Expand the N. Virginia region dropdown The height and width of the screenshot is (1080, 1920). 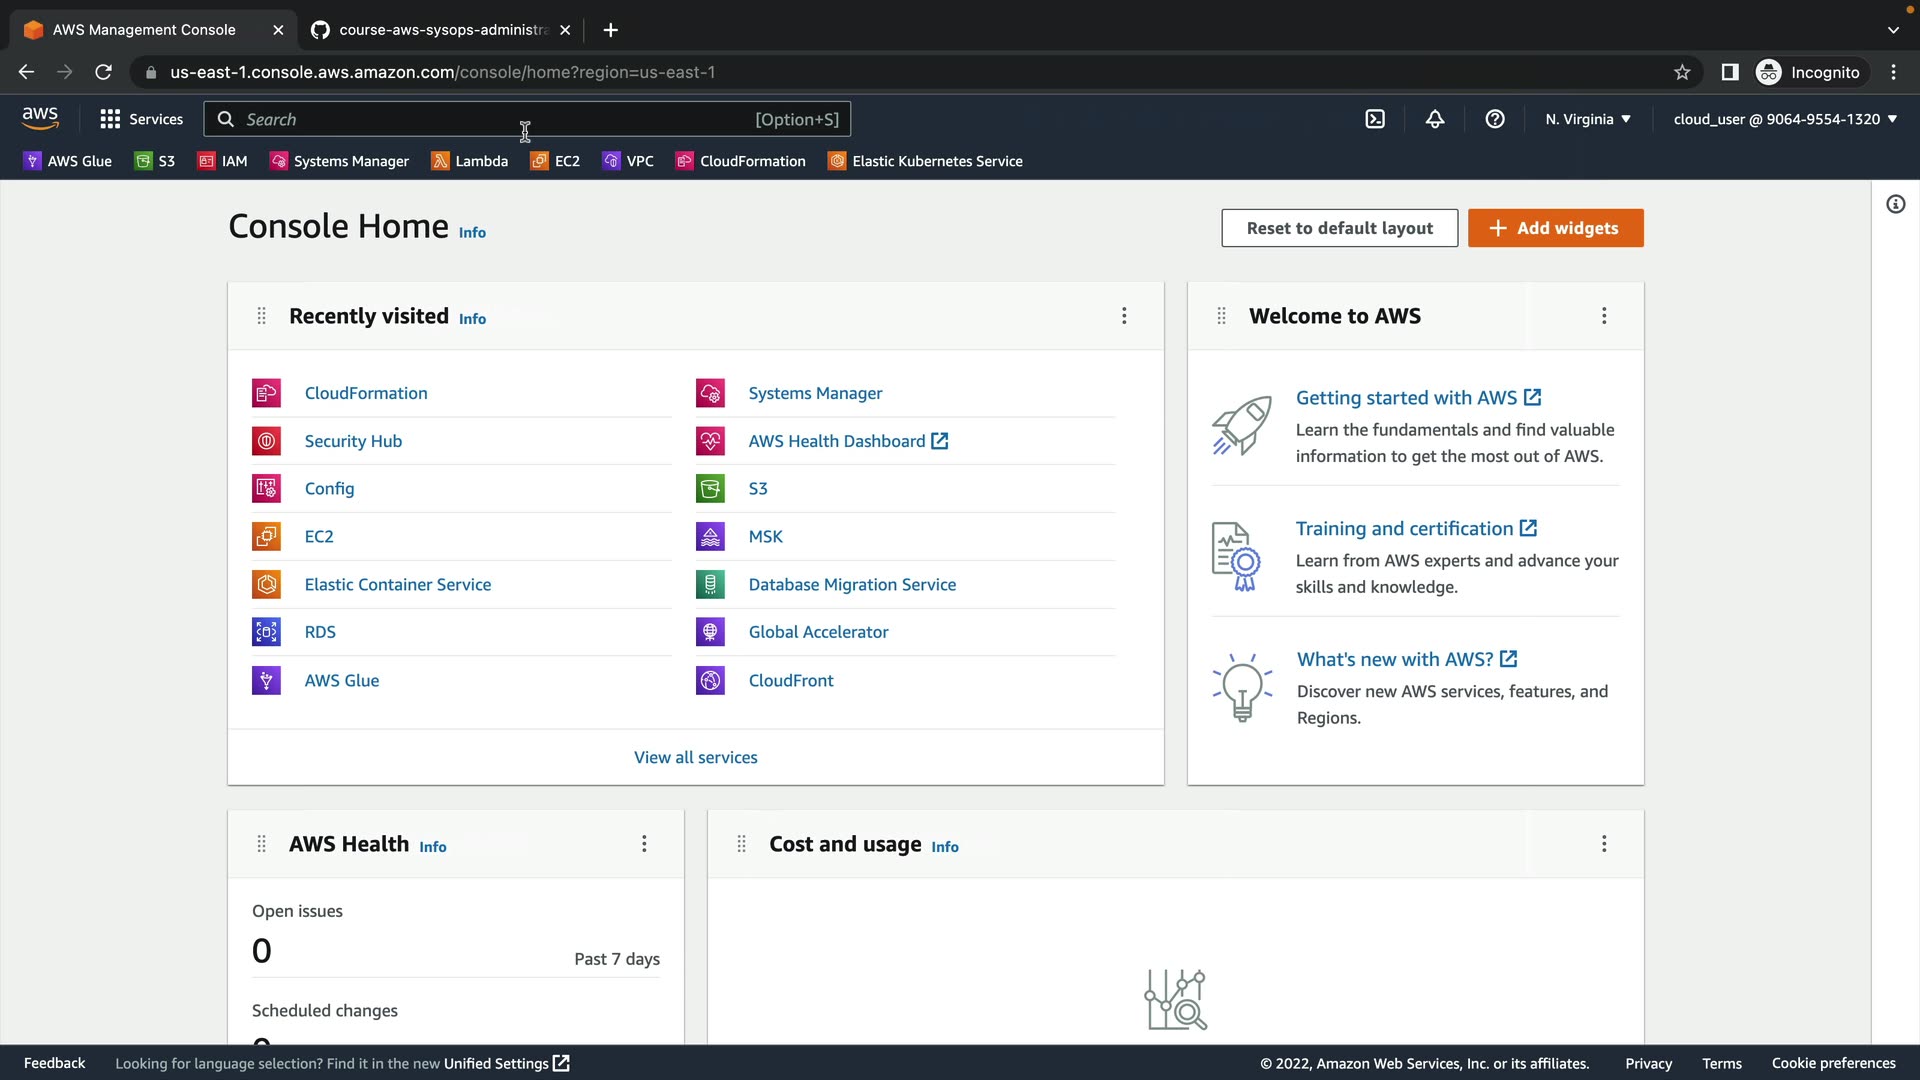[1587, 119]
